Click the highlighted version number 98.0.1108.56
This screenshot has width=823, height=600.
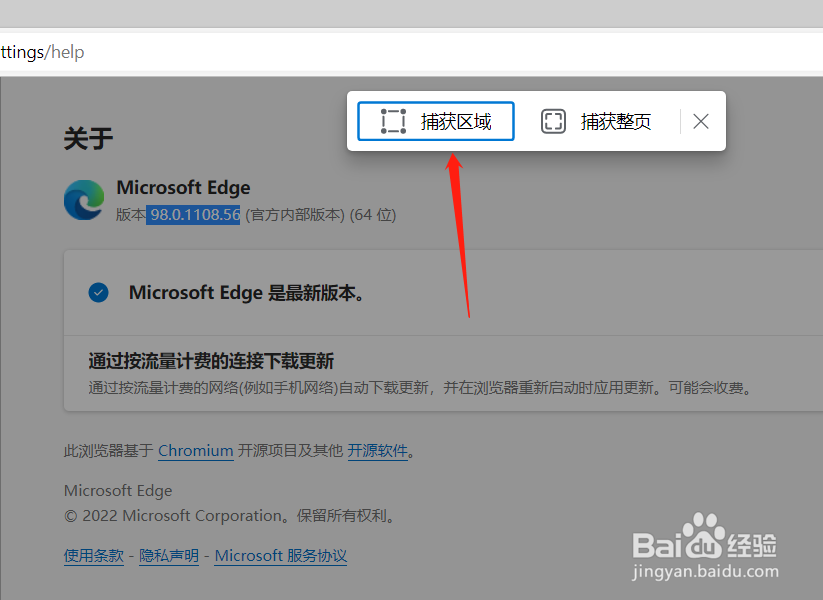pyautogui.click(x=193, y=215)
